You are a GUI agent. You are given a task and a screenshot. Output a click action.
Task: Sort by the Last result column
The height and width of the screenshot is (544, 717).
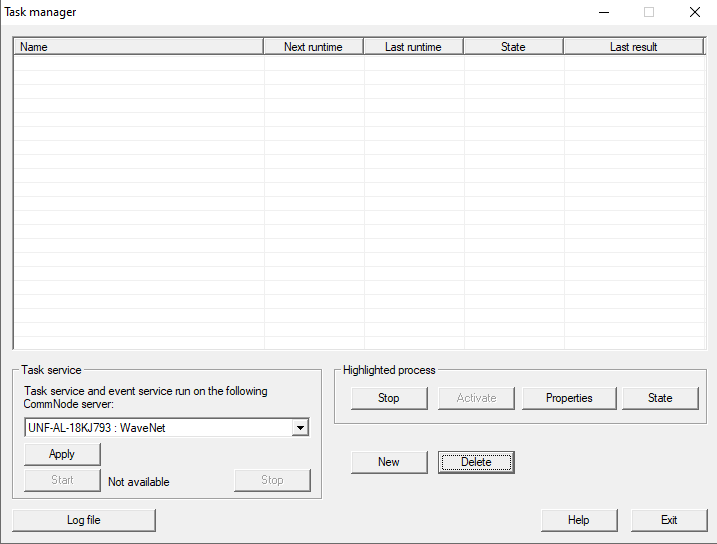634,47
